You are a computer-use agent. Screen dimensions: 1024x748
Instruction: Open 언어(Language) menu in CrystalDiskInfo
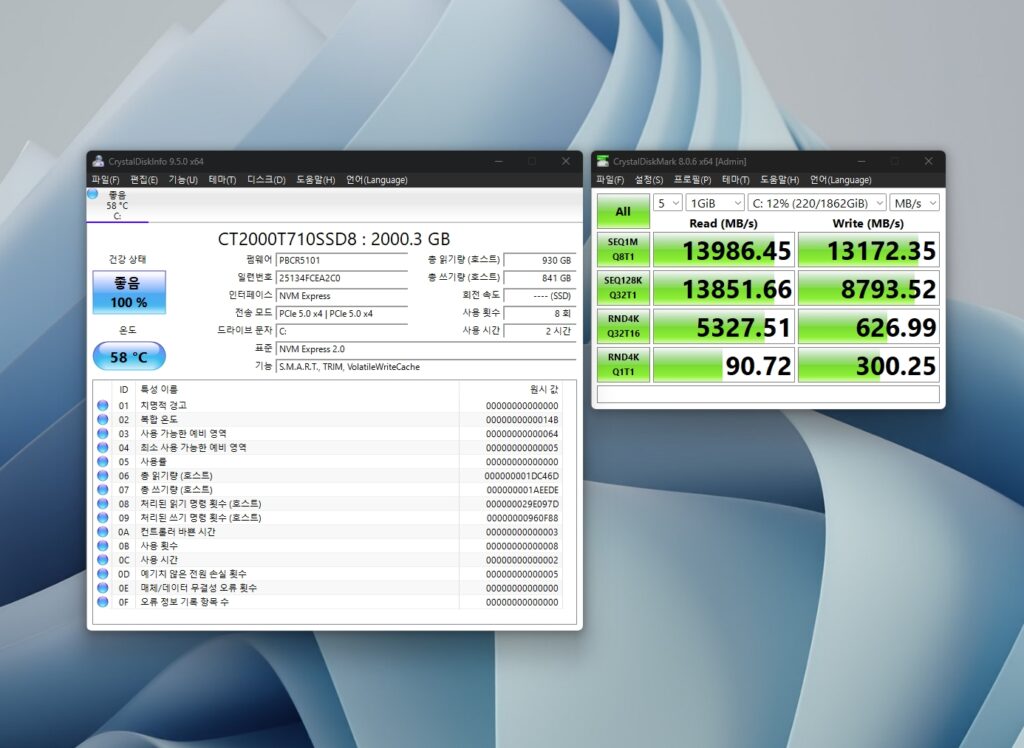tap(377, 180)
